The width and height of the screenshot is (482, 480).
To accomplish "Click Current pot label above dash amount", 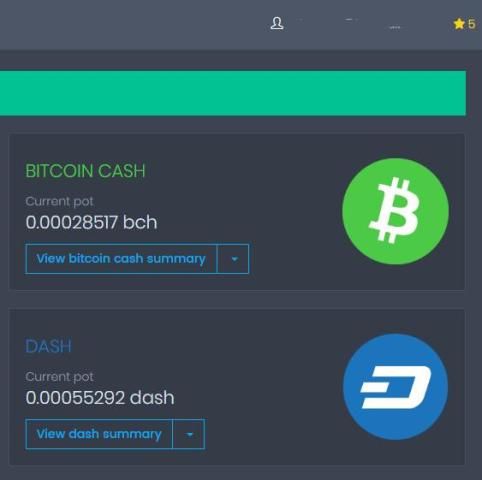I will [x=59, y=377].
